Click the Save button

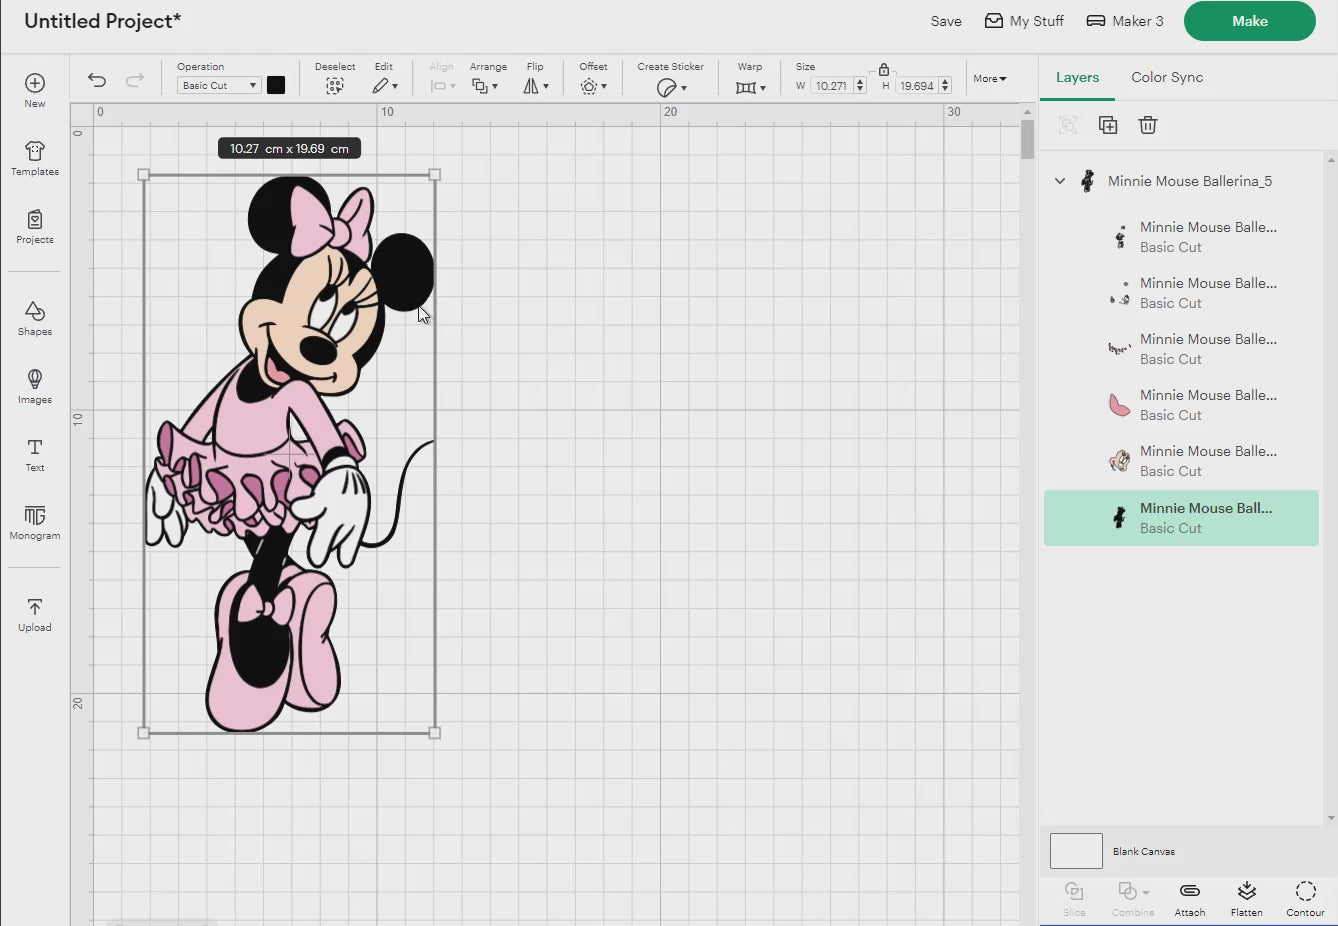(946, 21)
